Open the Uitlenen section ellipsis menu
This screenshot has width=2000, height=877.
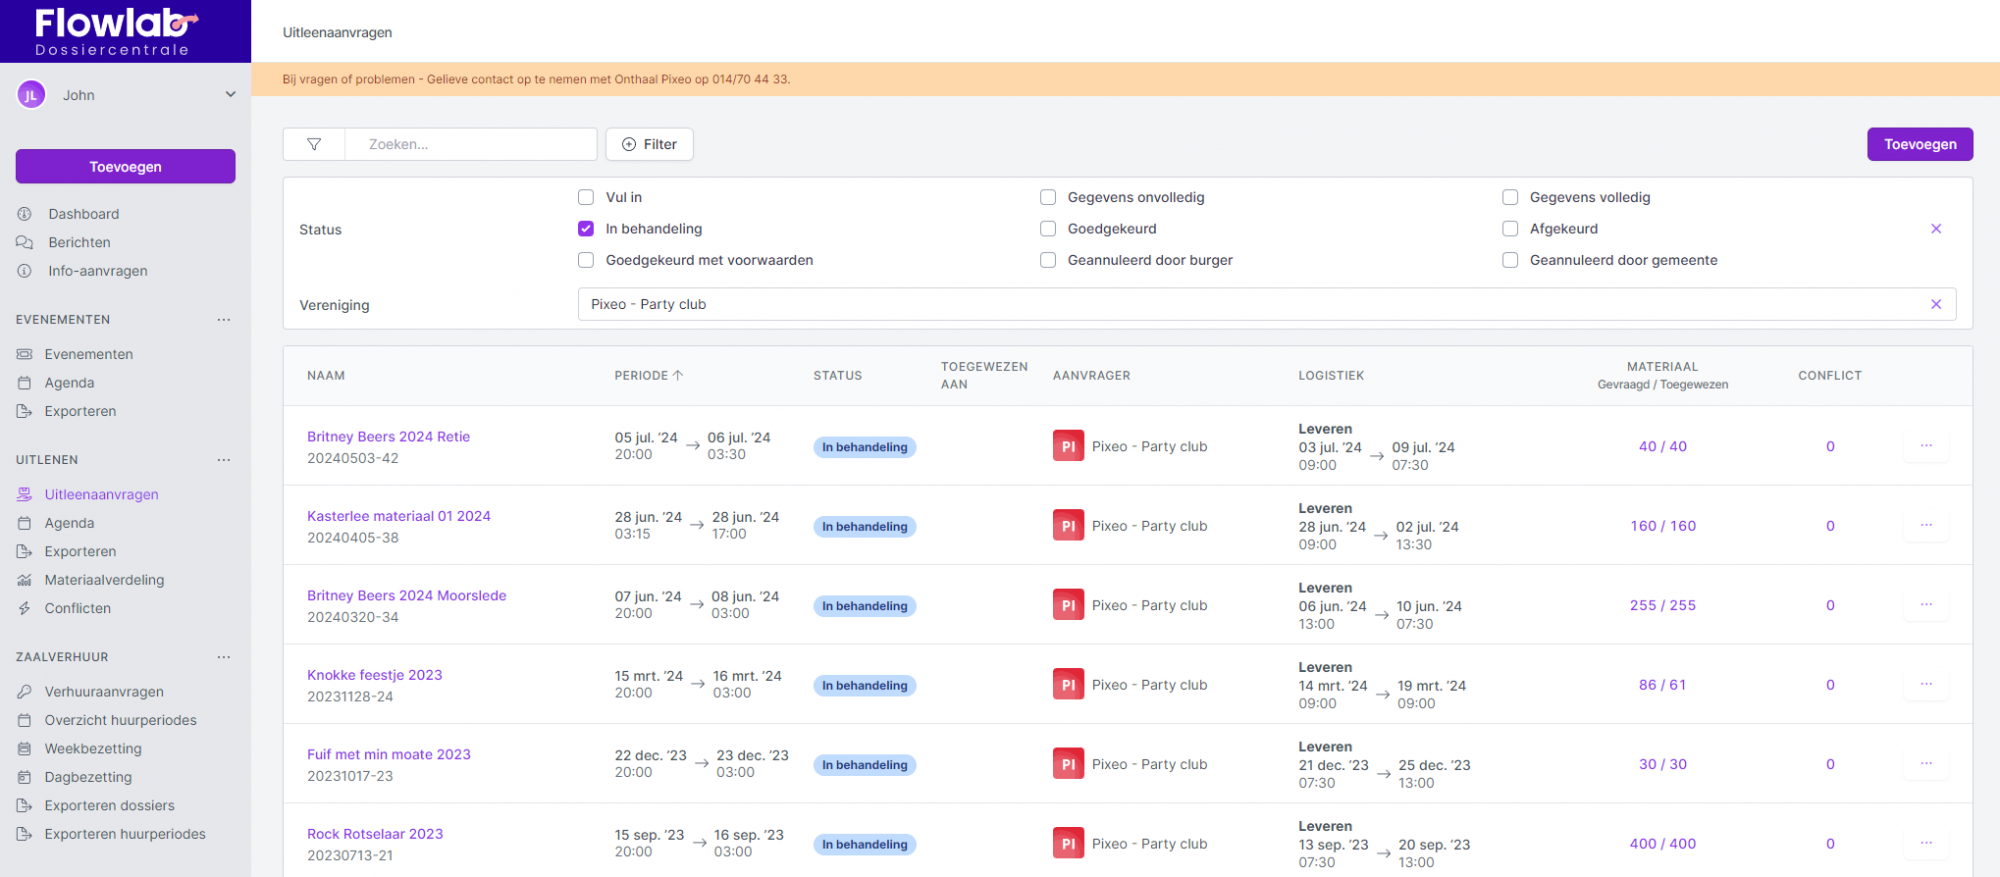[224, 460]
